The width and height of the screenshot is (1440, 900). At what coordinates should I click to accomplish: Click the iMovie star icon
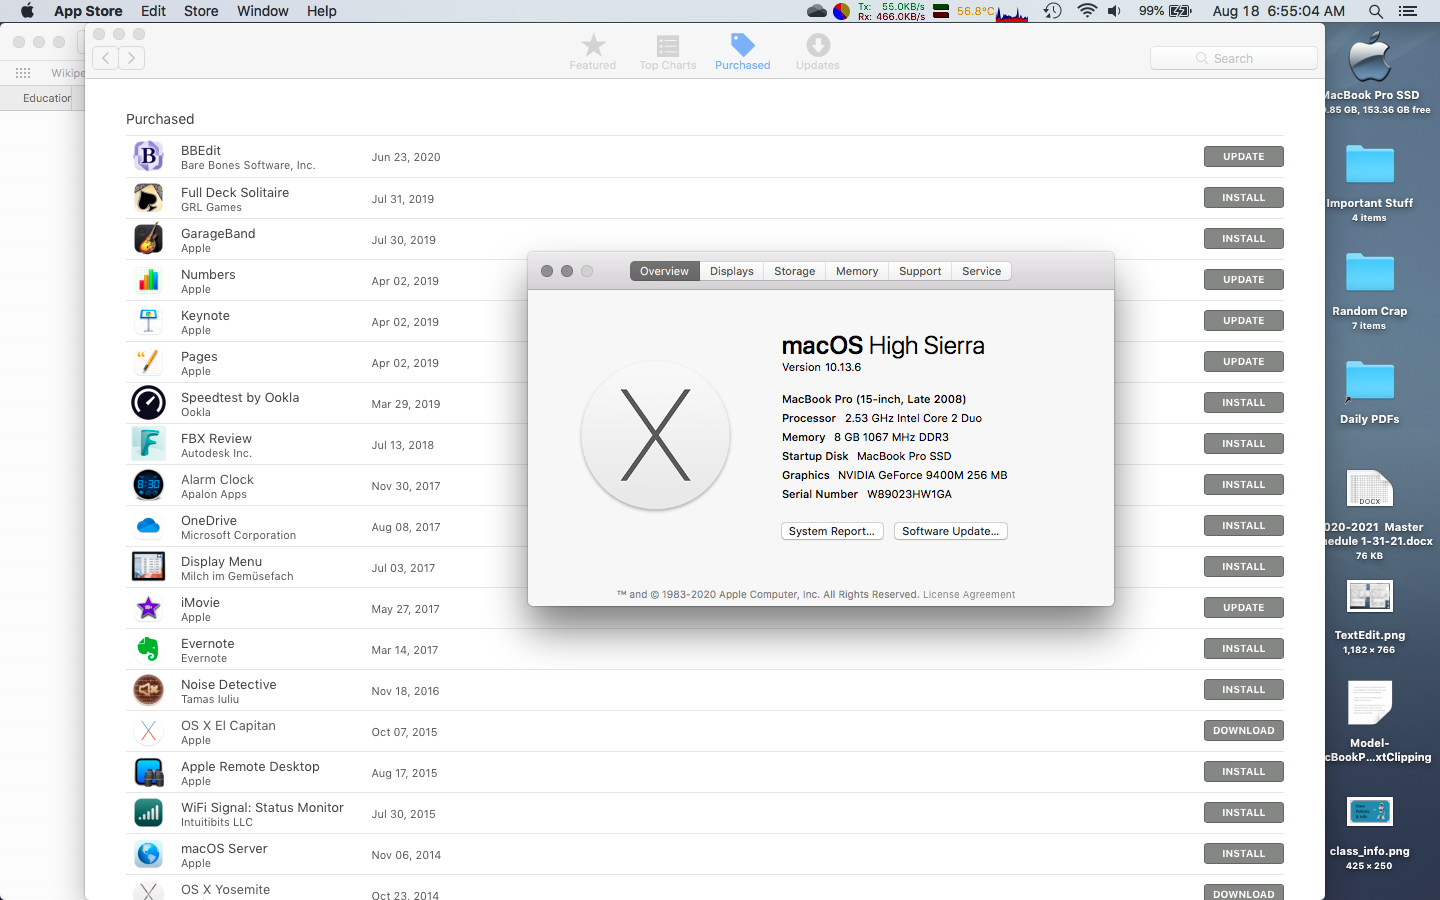pos(148,608)
